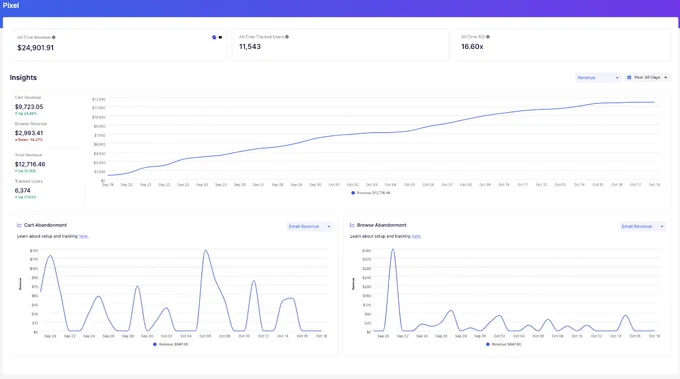Click the Insights heading
The image size is (680, 379).
click(23, 78)
